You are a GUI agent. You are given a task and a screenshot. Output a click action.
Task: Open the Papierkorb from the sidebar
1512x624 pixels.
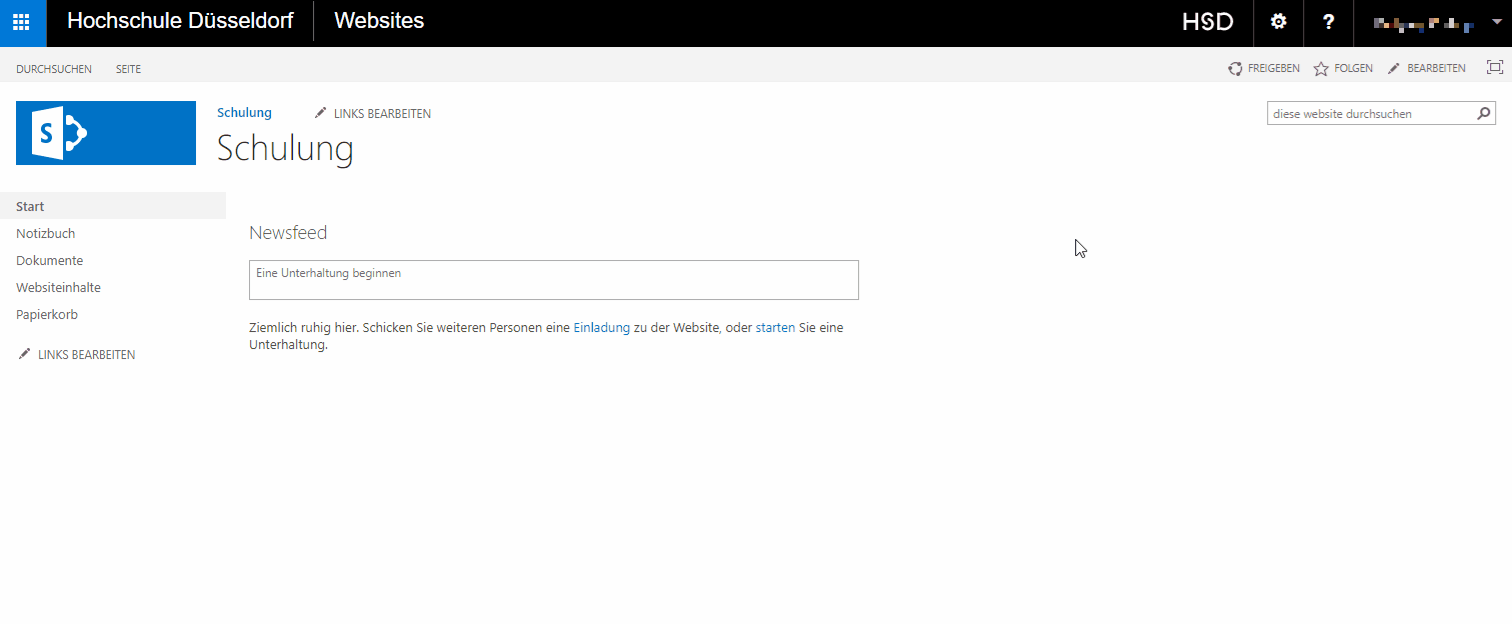point(46,314)
